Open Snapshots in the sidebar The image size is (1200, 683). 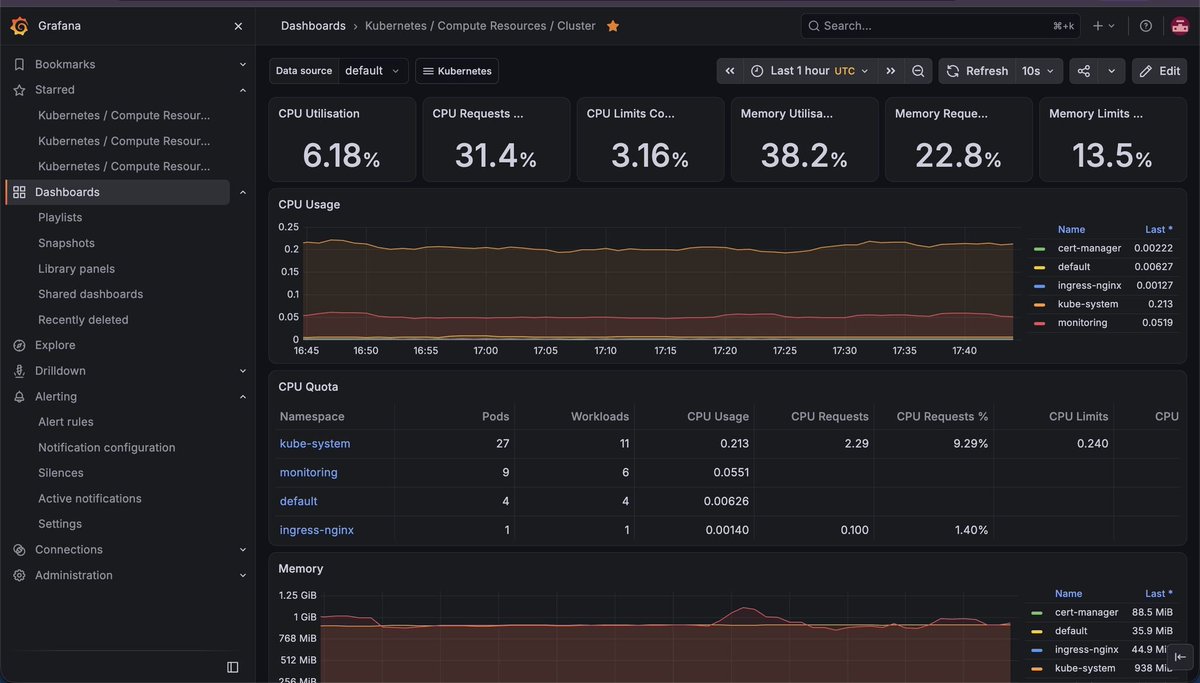tap(66, 243)
